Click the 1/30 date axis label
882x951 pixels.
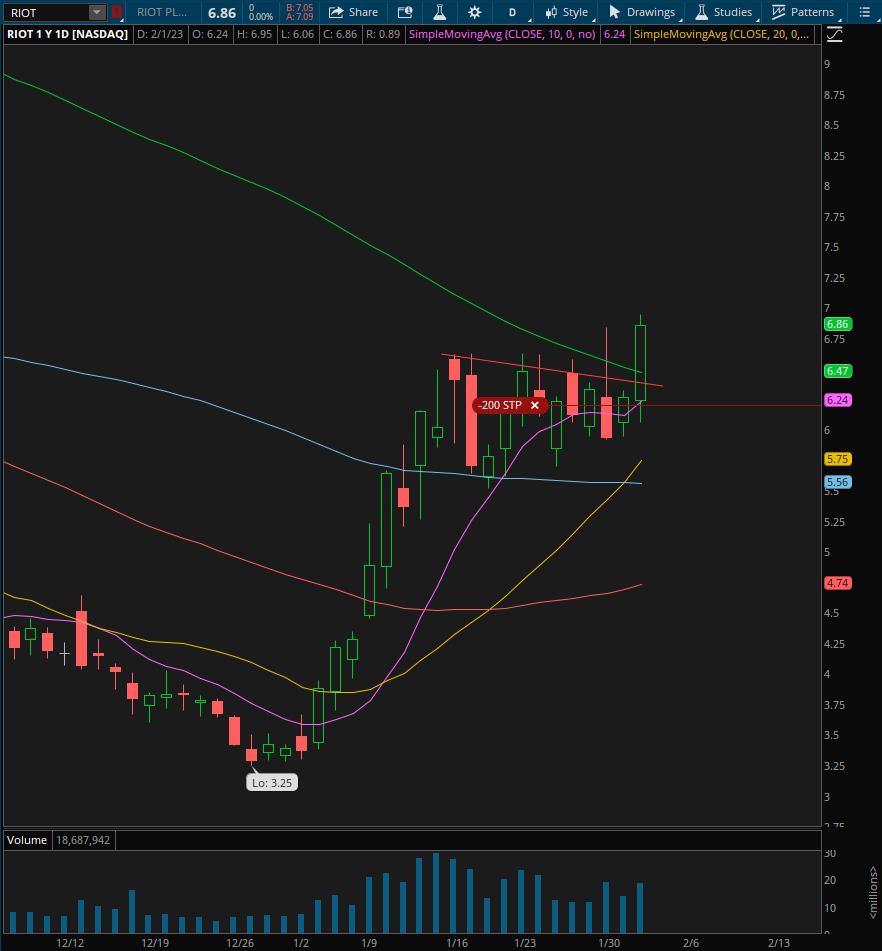609,943
